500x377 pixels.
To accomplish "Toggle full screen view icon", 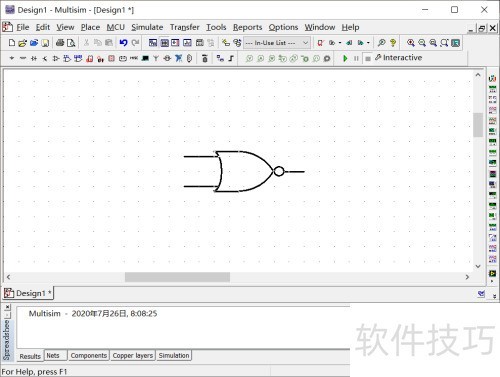I will (455, 43).
